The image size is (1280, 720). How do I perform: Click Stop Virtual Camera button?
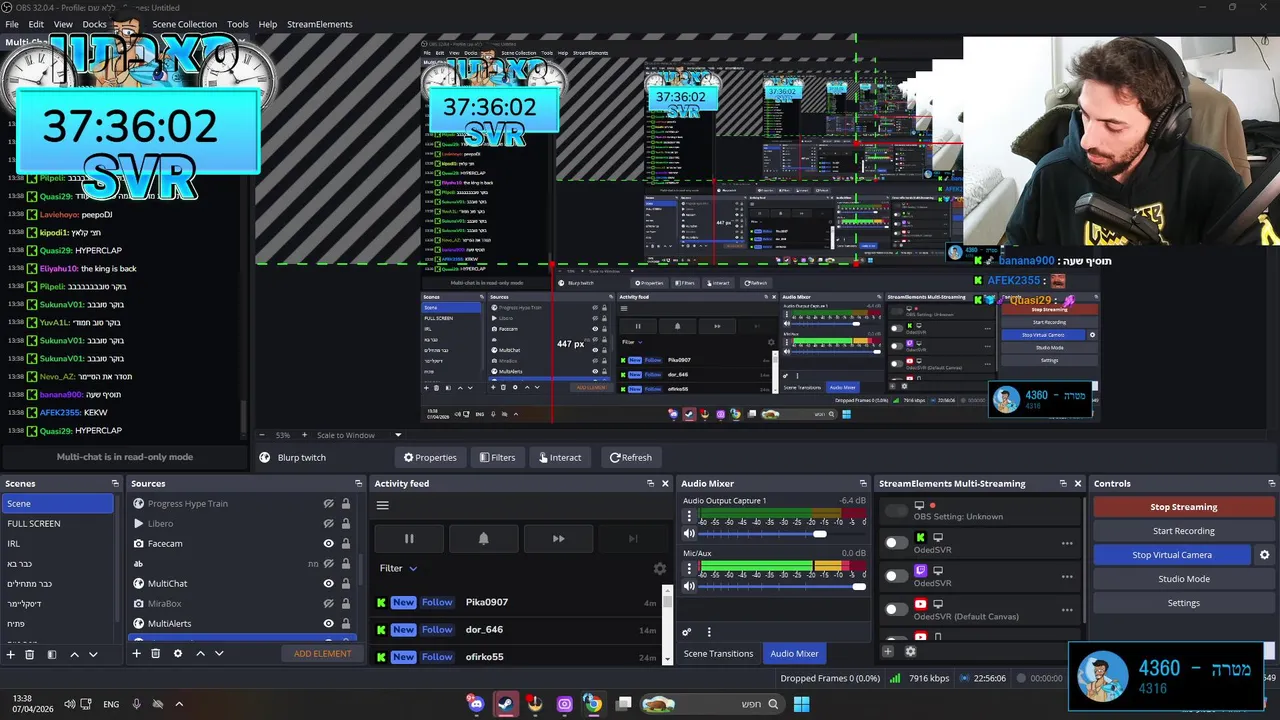[x=1172, y=555]
